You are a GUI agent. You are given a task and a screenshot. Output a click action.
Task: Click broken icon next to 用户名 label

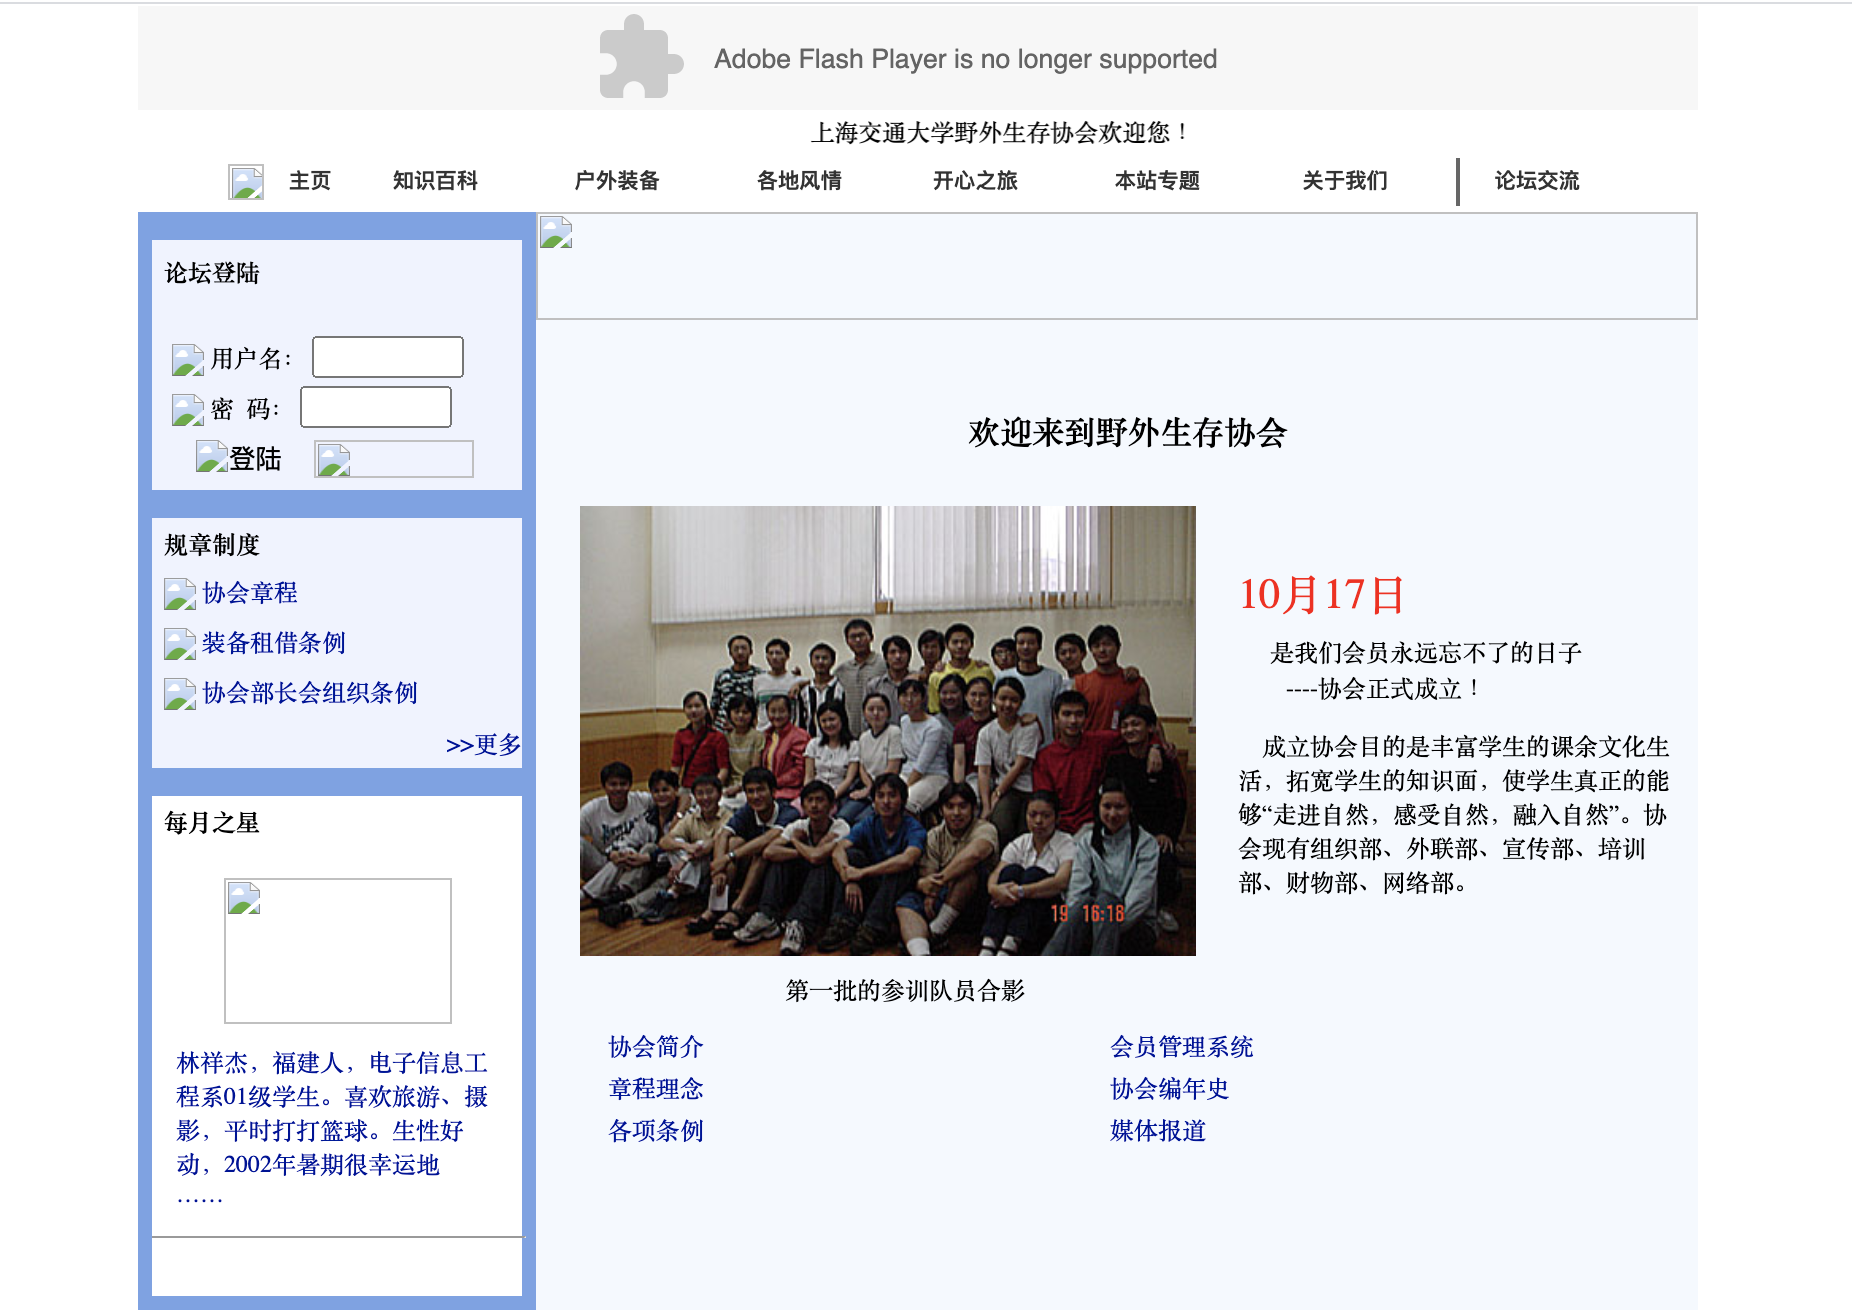188,360
